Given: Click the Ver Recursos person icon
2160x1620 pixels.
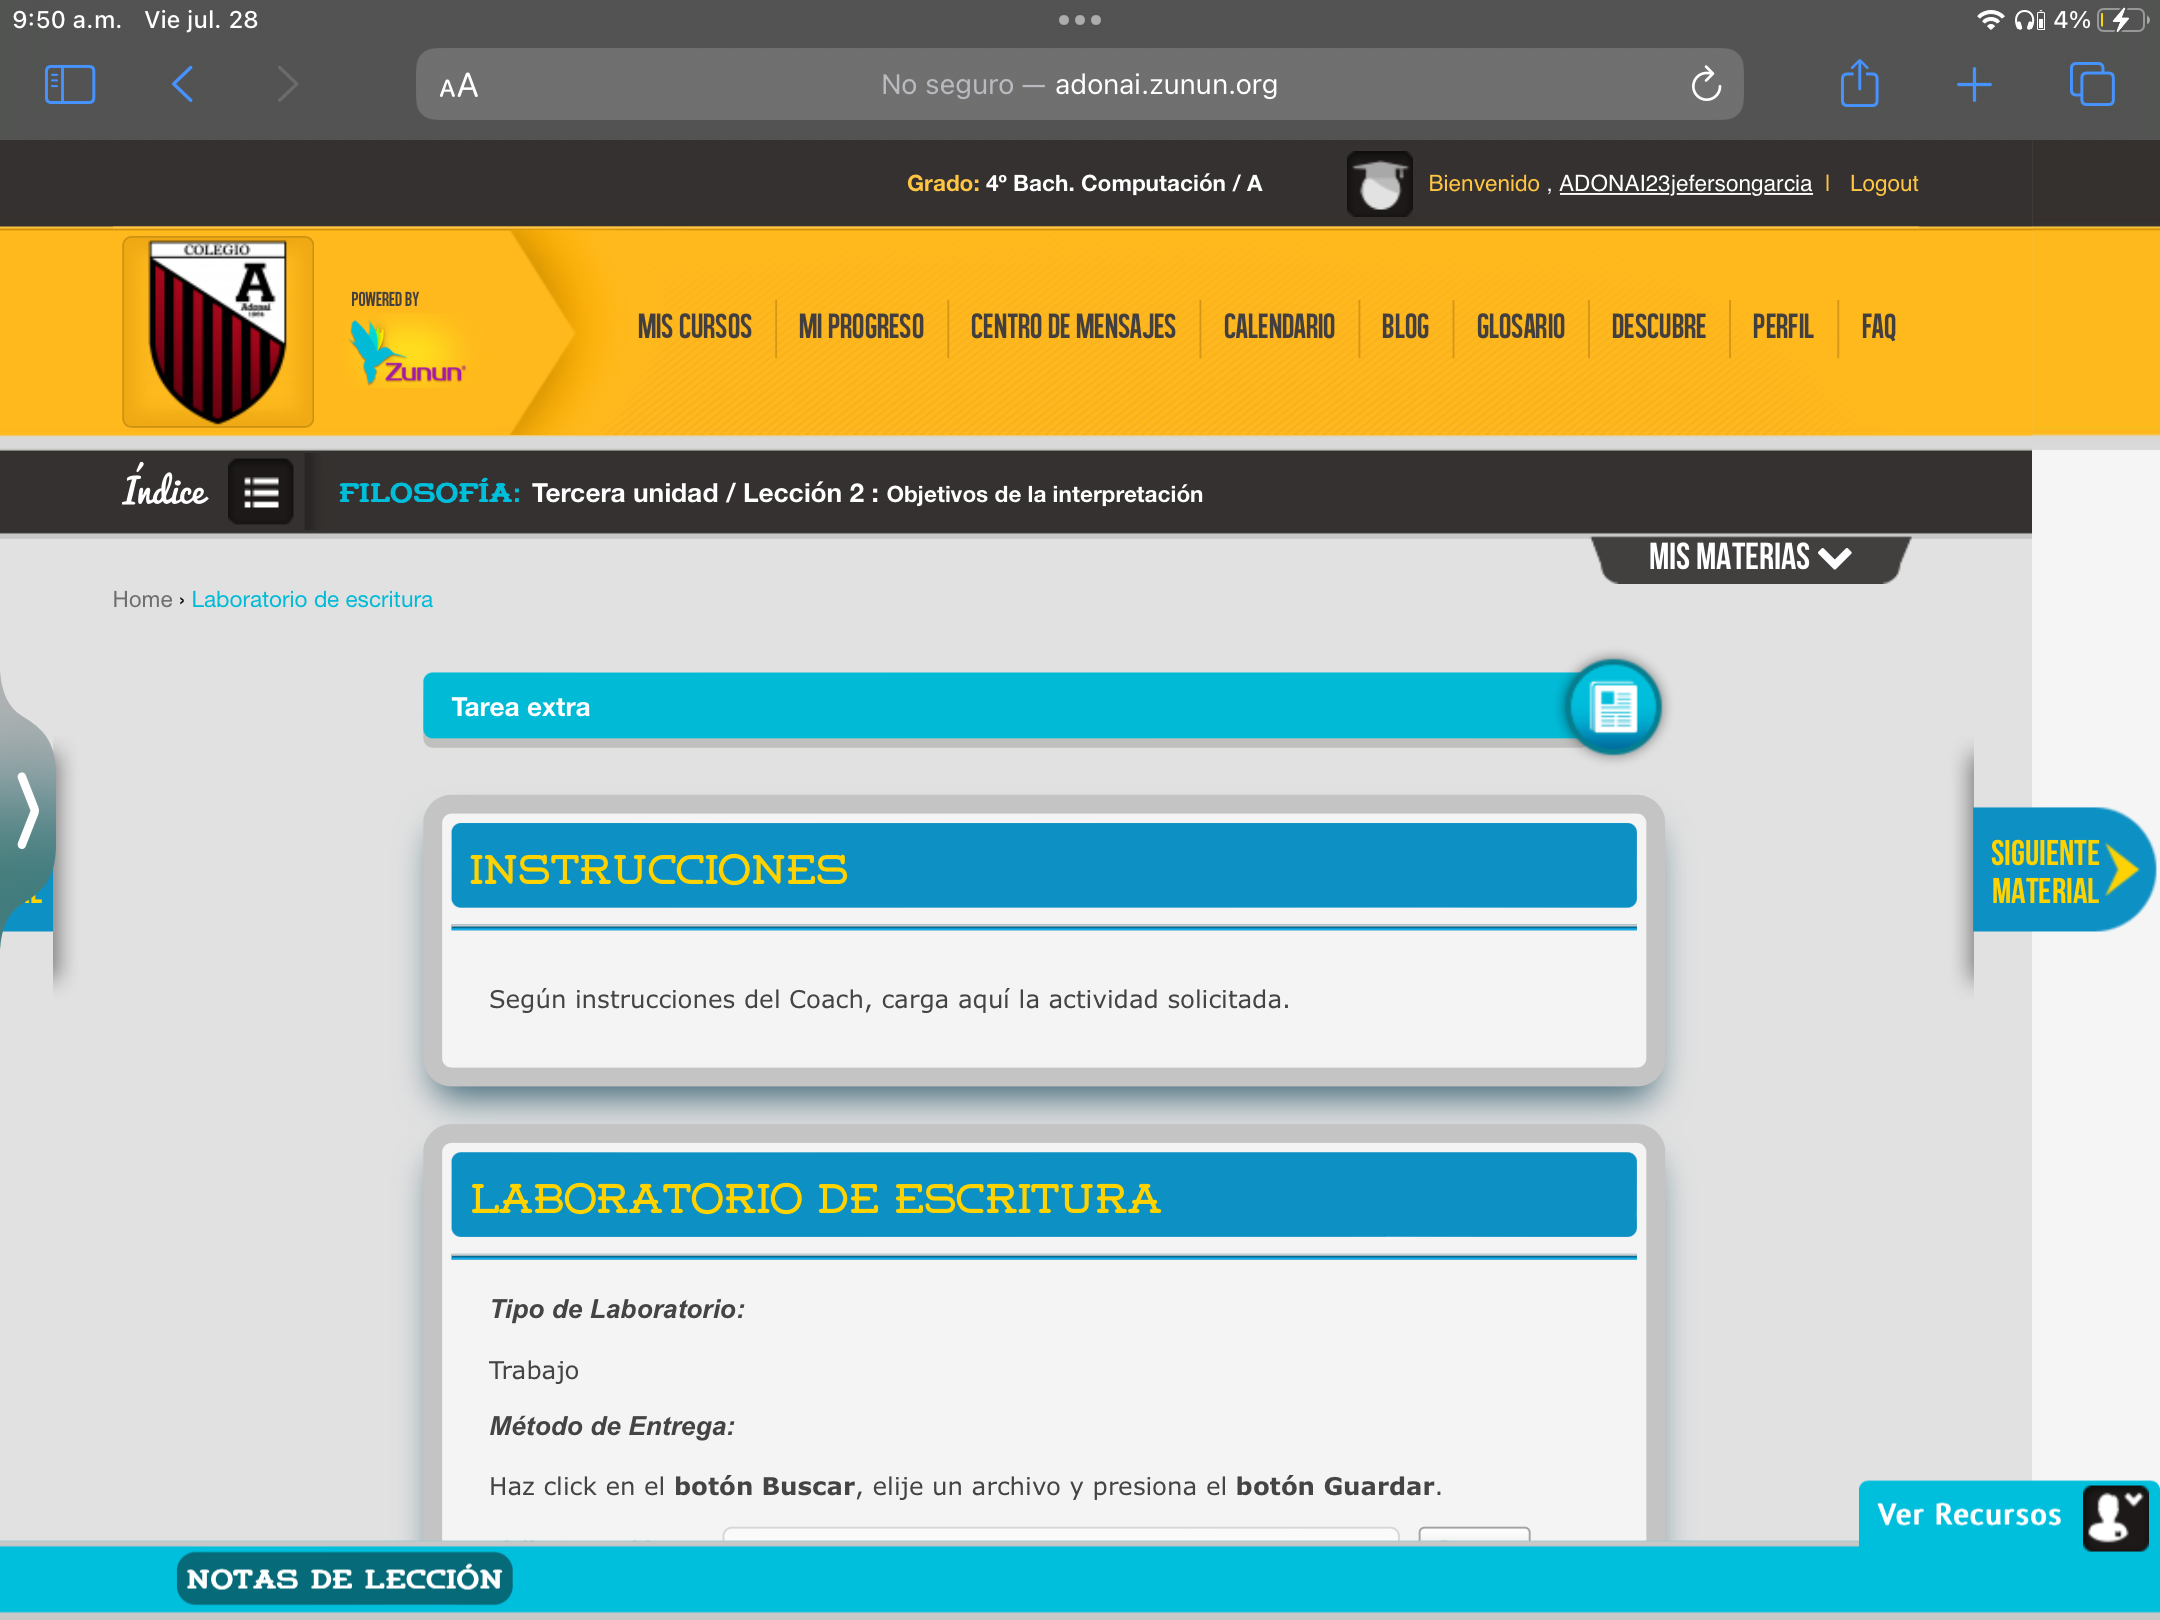Looking at the screenshot, I should pos(2115,1518).
